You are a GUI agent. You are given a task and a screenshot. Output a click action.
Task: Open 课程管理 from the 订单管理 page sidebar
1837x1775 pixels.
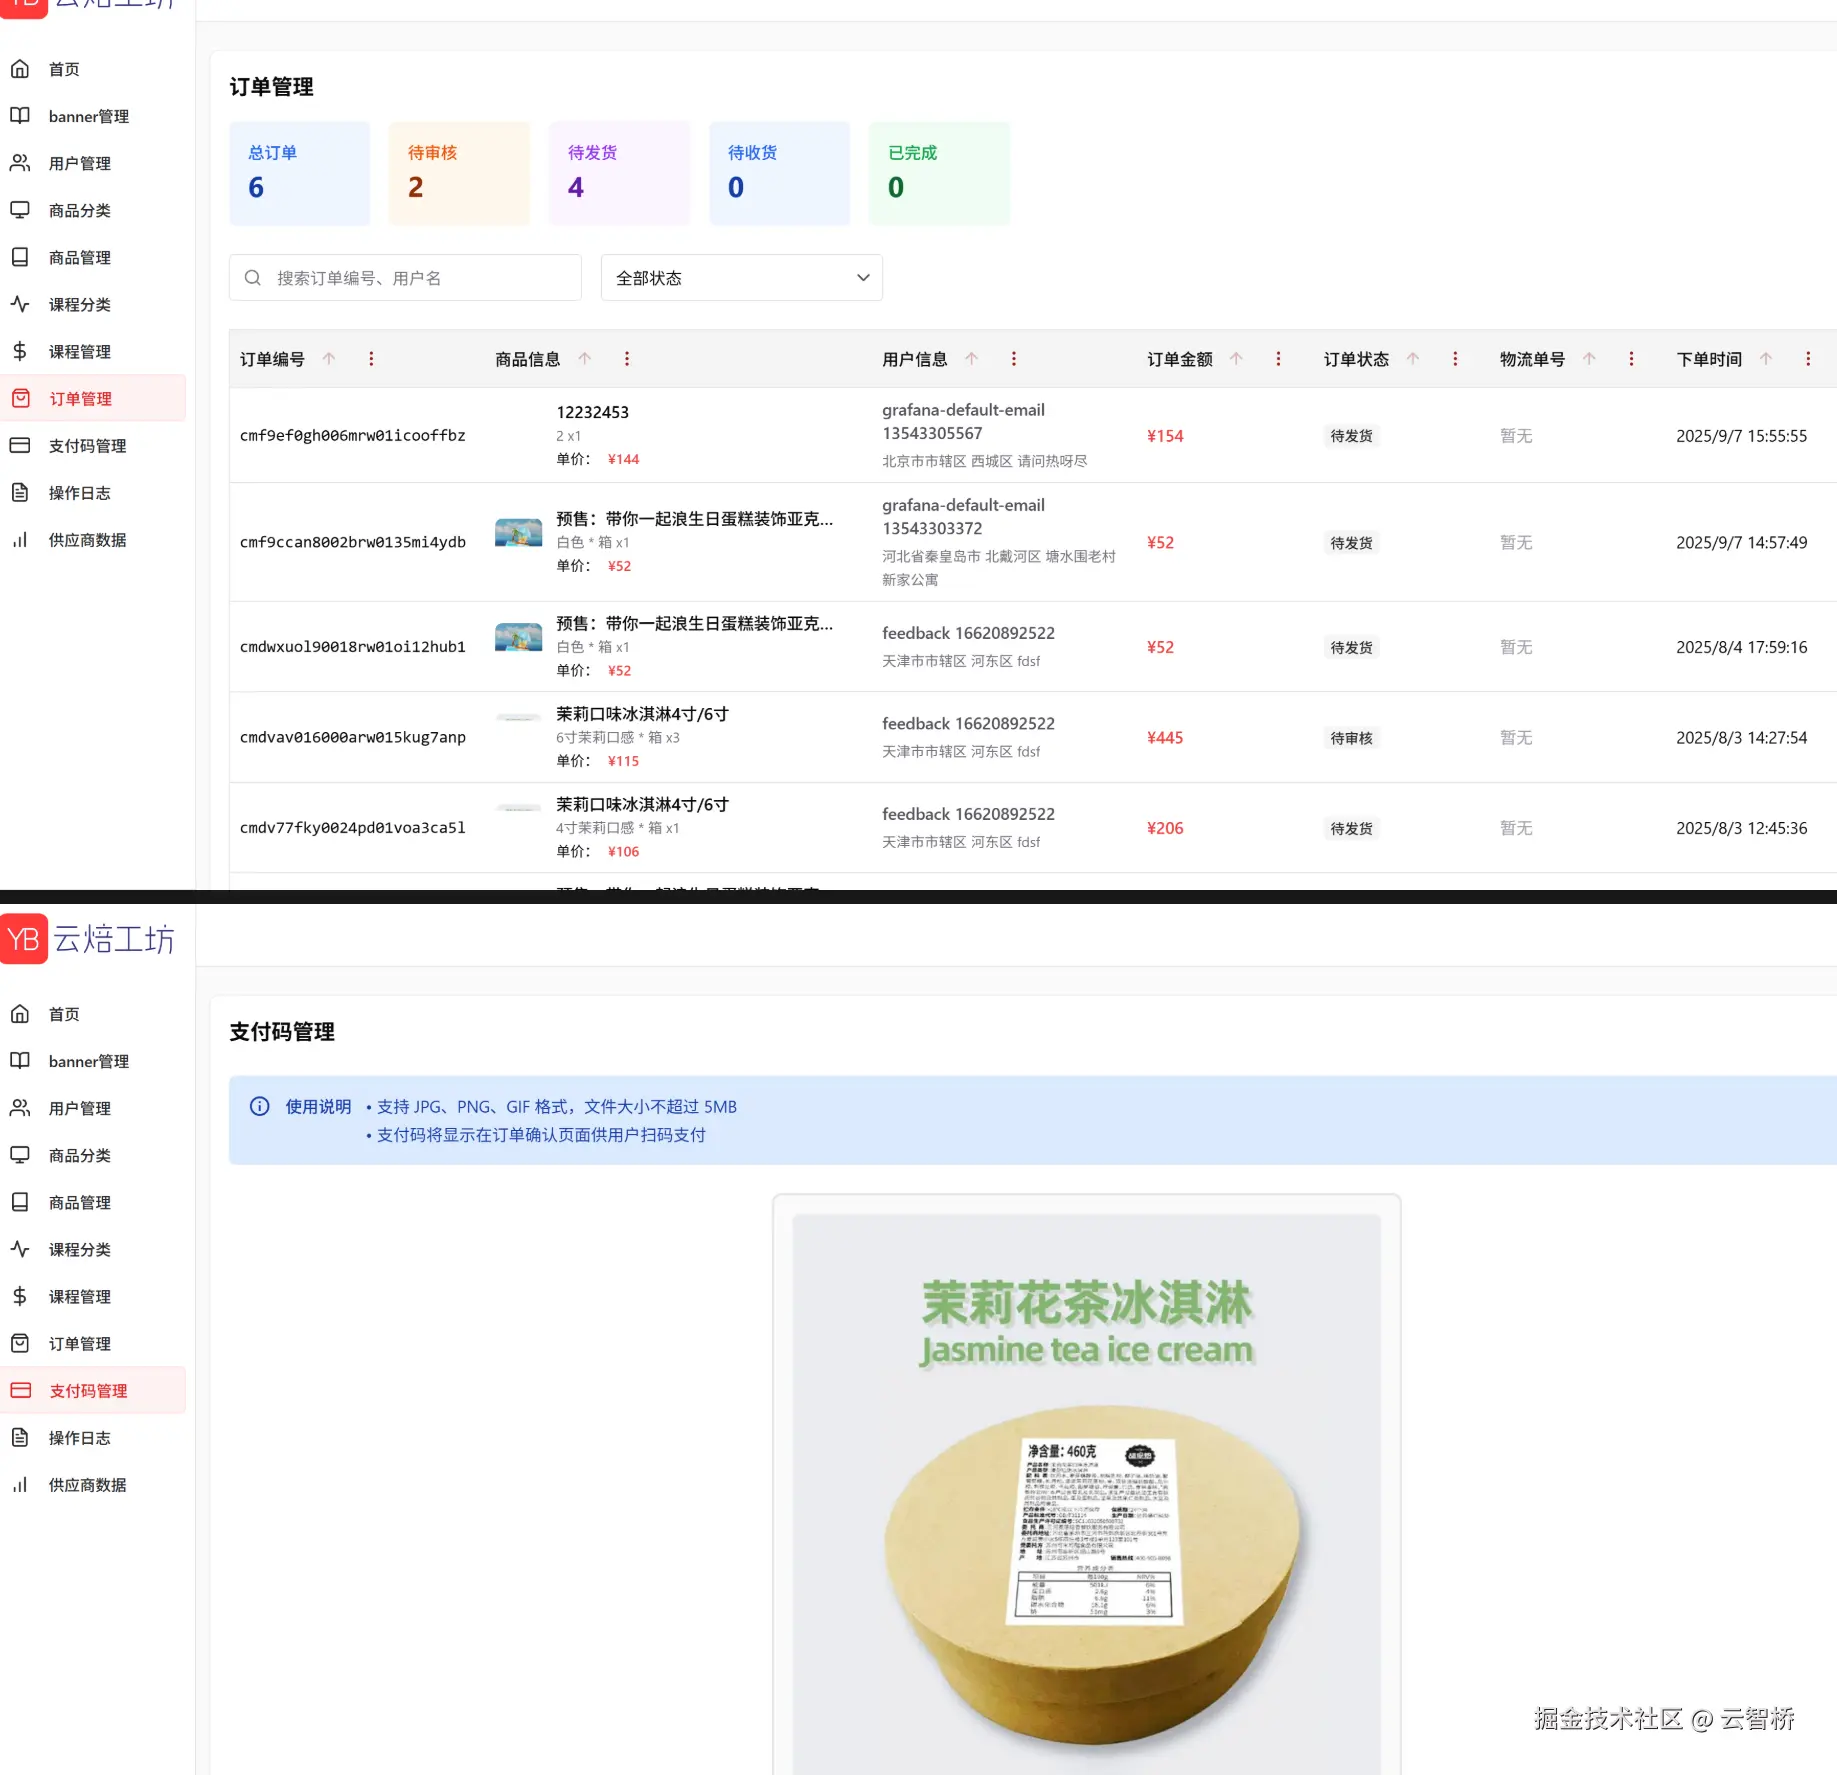[x=93, y=351]
